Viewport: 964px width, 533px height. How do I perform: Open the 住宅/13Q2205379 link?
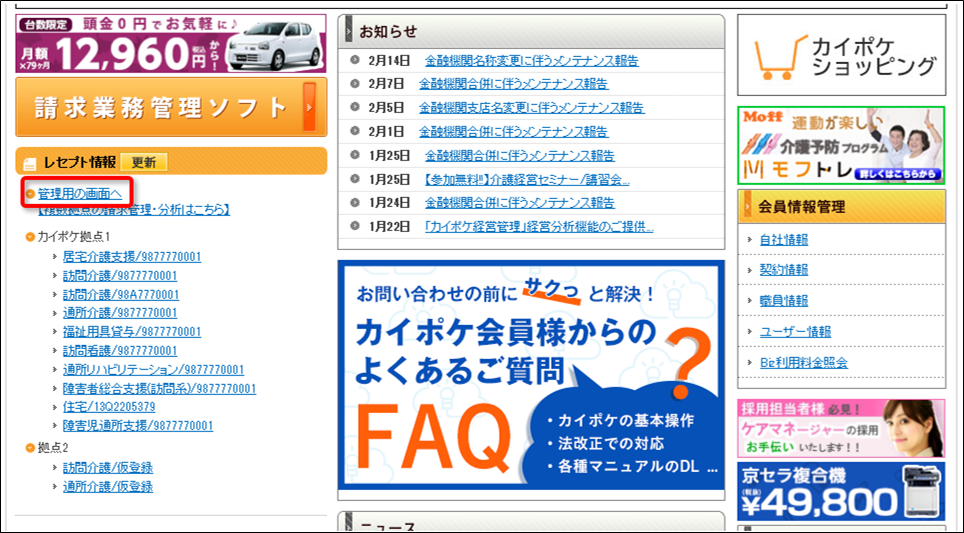[x=109, y=406]
